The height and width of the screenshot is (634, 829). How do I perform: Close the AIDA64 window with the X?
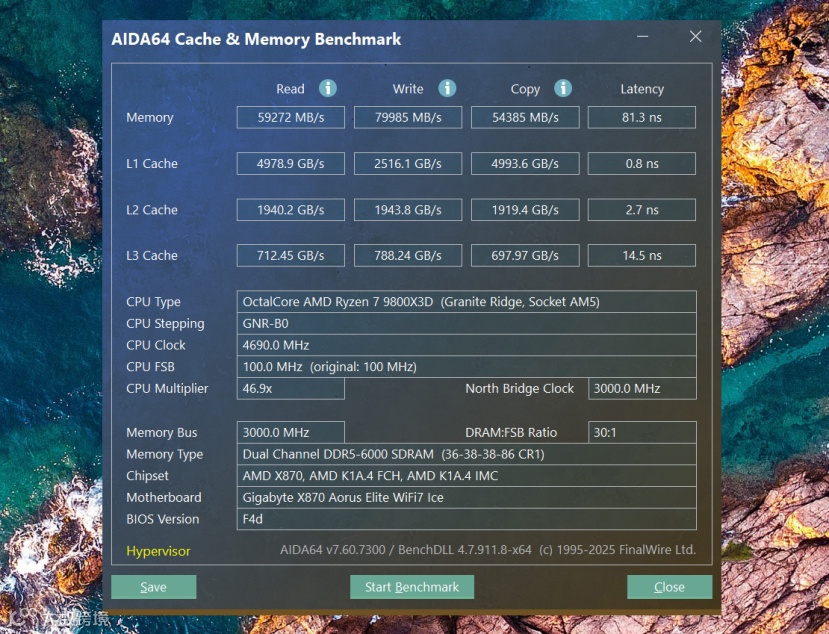point(696,36)
